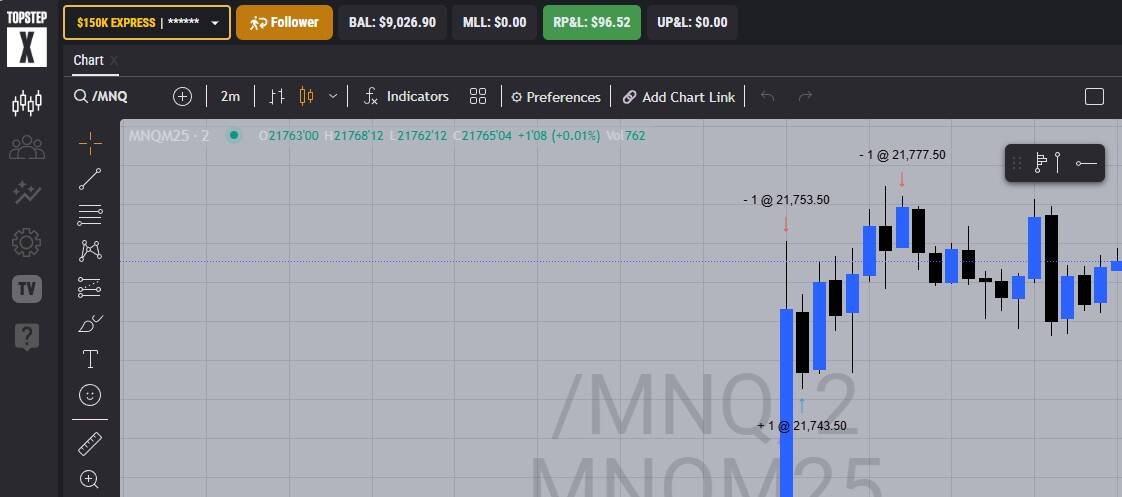
Task: Open the emoji sticker tool
Action: 90,395
